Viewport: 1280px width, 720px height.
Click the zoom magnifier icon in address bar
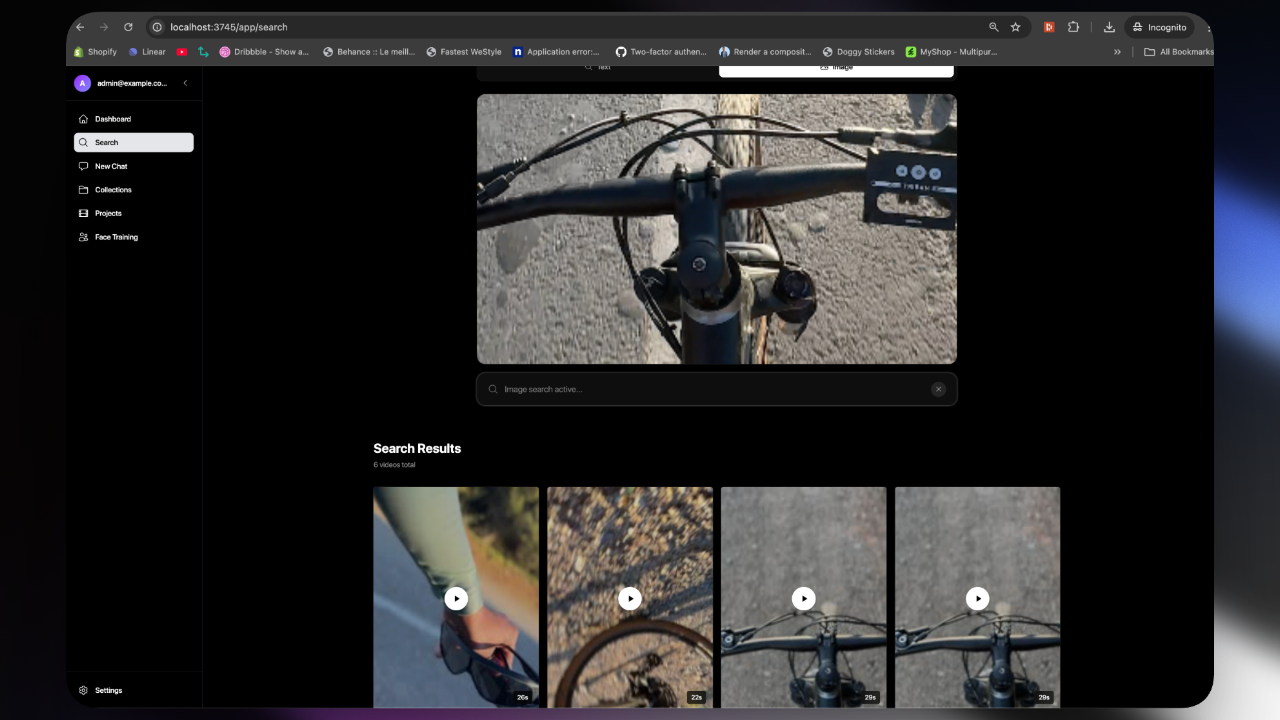pyautogui.click(x=993, y=27)
